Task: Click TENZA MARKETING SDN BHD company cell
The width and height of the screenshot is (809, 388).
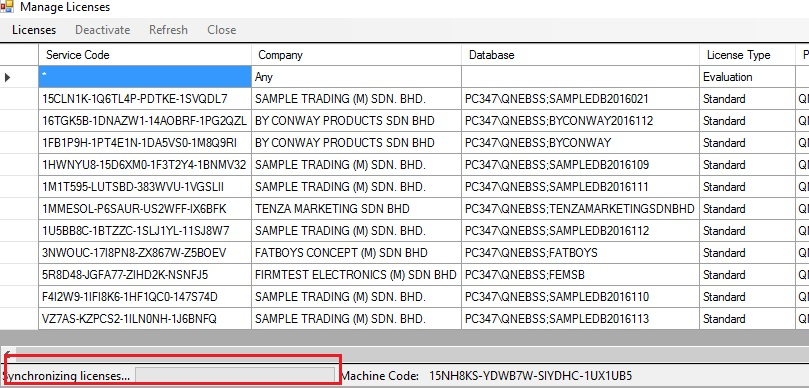Action: point(357,209)
